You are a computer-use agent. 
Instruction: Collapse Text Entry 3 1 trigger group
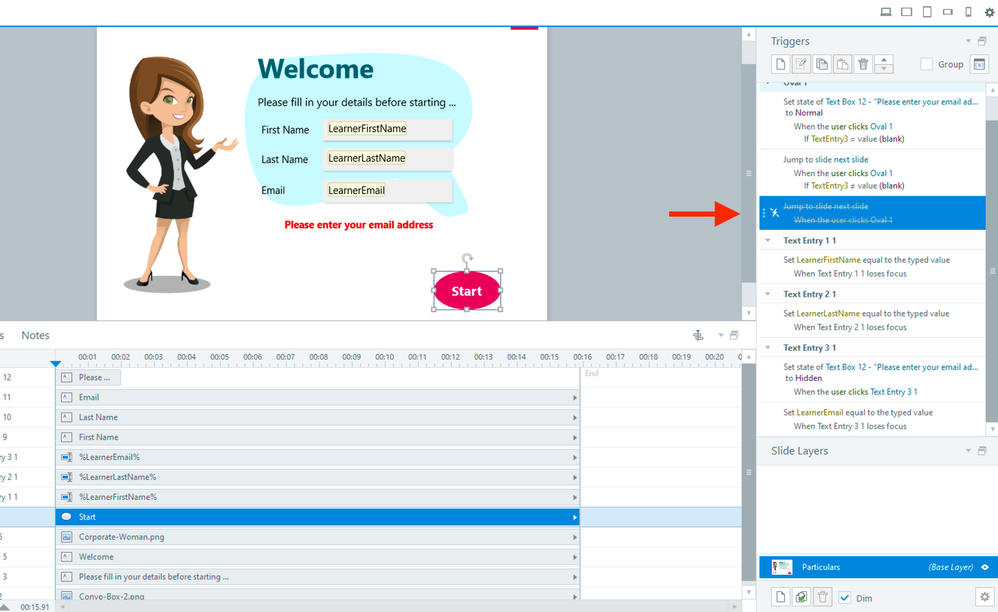(768, 347)
